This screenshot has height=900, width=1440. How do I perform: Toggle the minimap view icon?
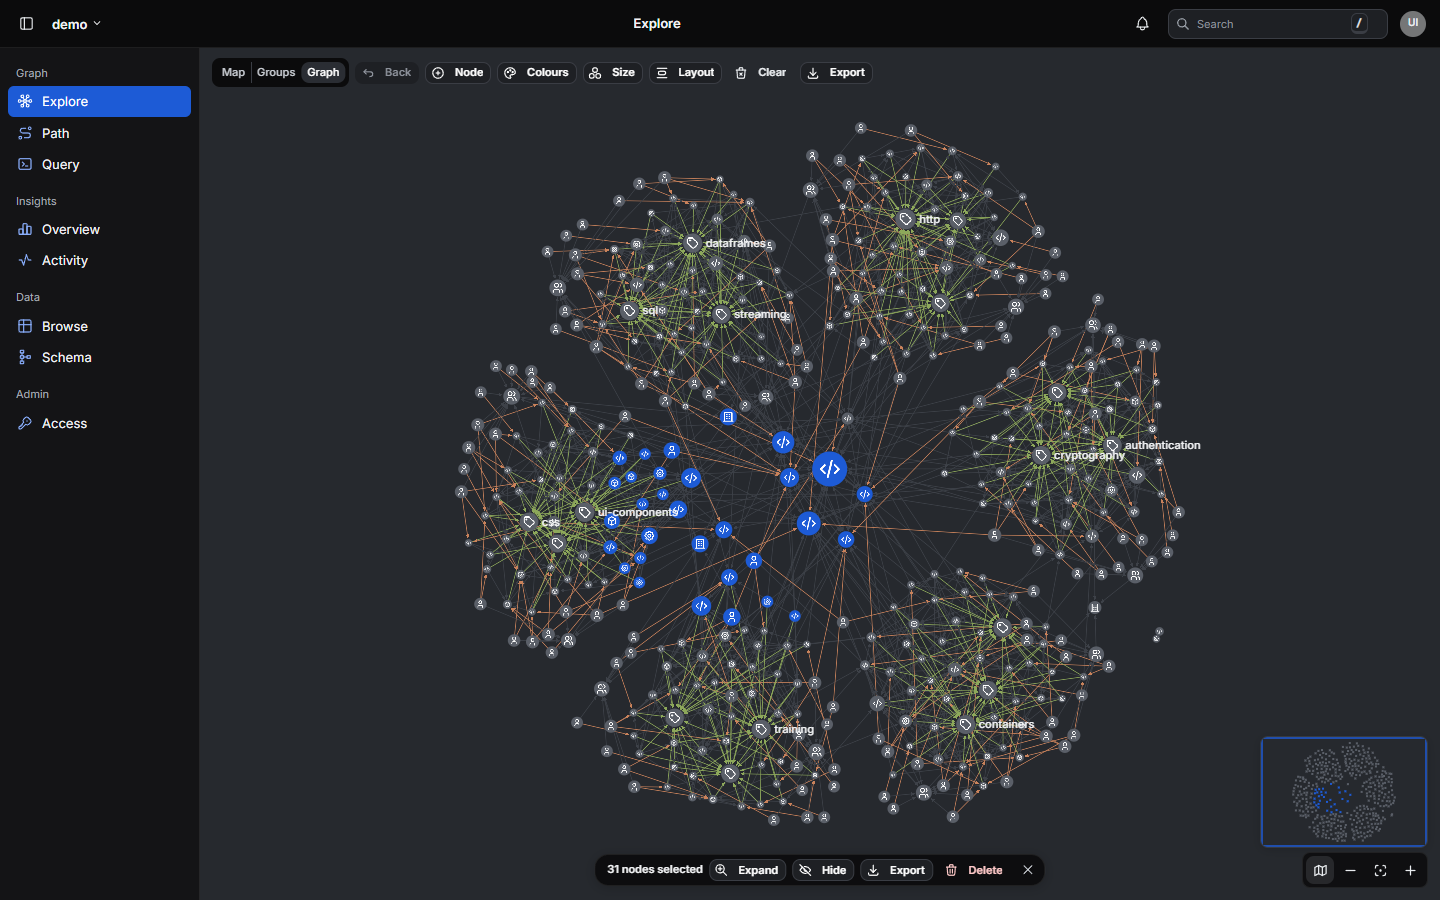click(1320, 871)
